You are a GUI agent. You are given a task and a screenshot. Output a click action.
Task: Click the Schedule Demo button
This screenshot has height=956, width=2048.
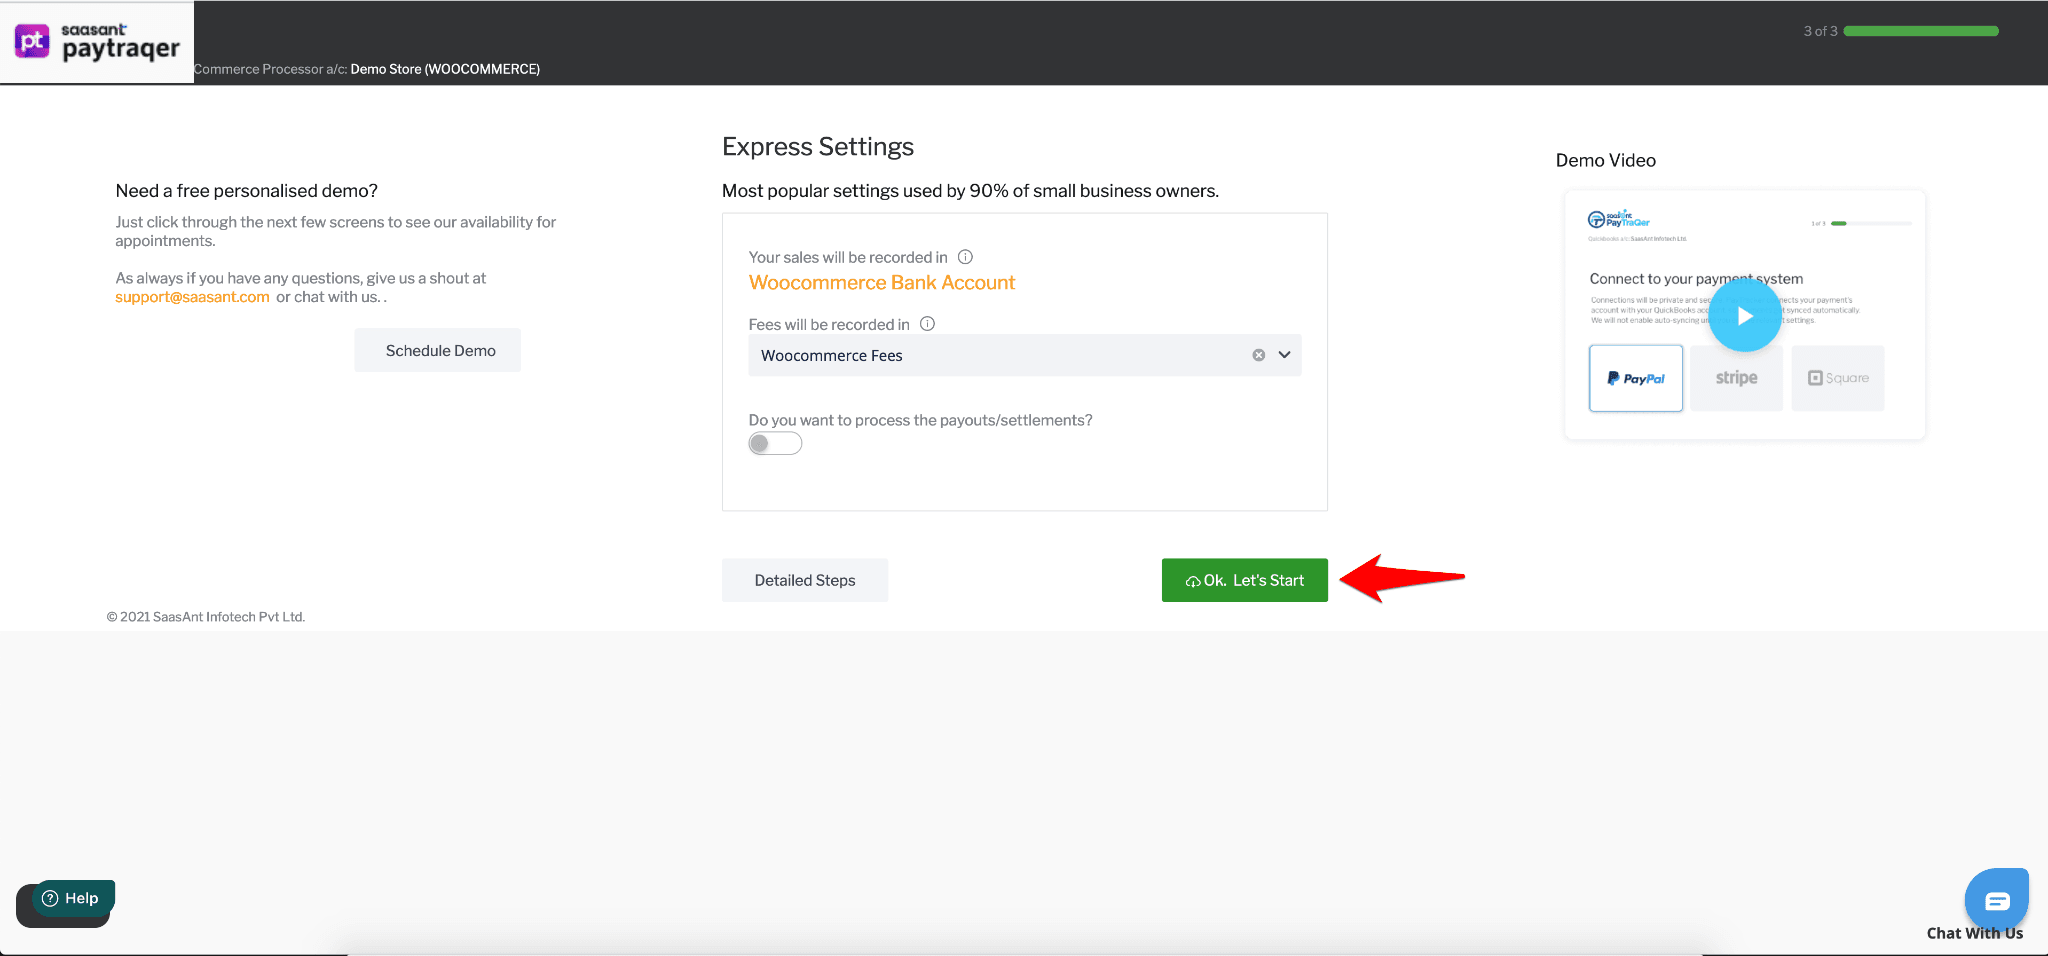440,351
